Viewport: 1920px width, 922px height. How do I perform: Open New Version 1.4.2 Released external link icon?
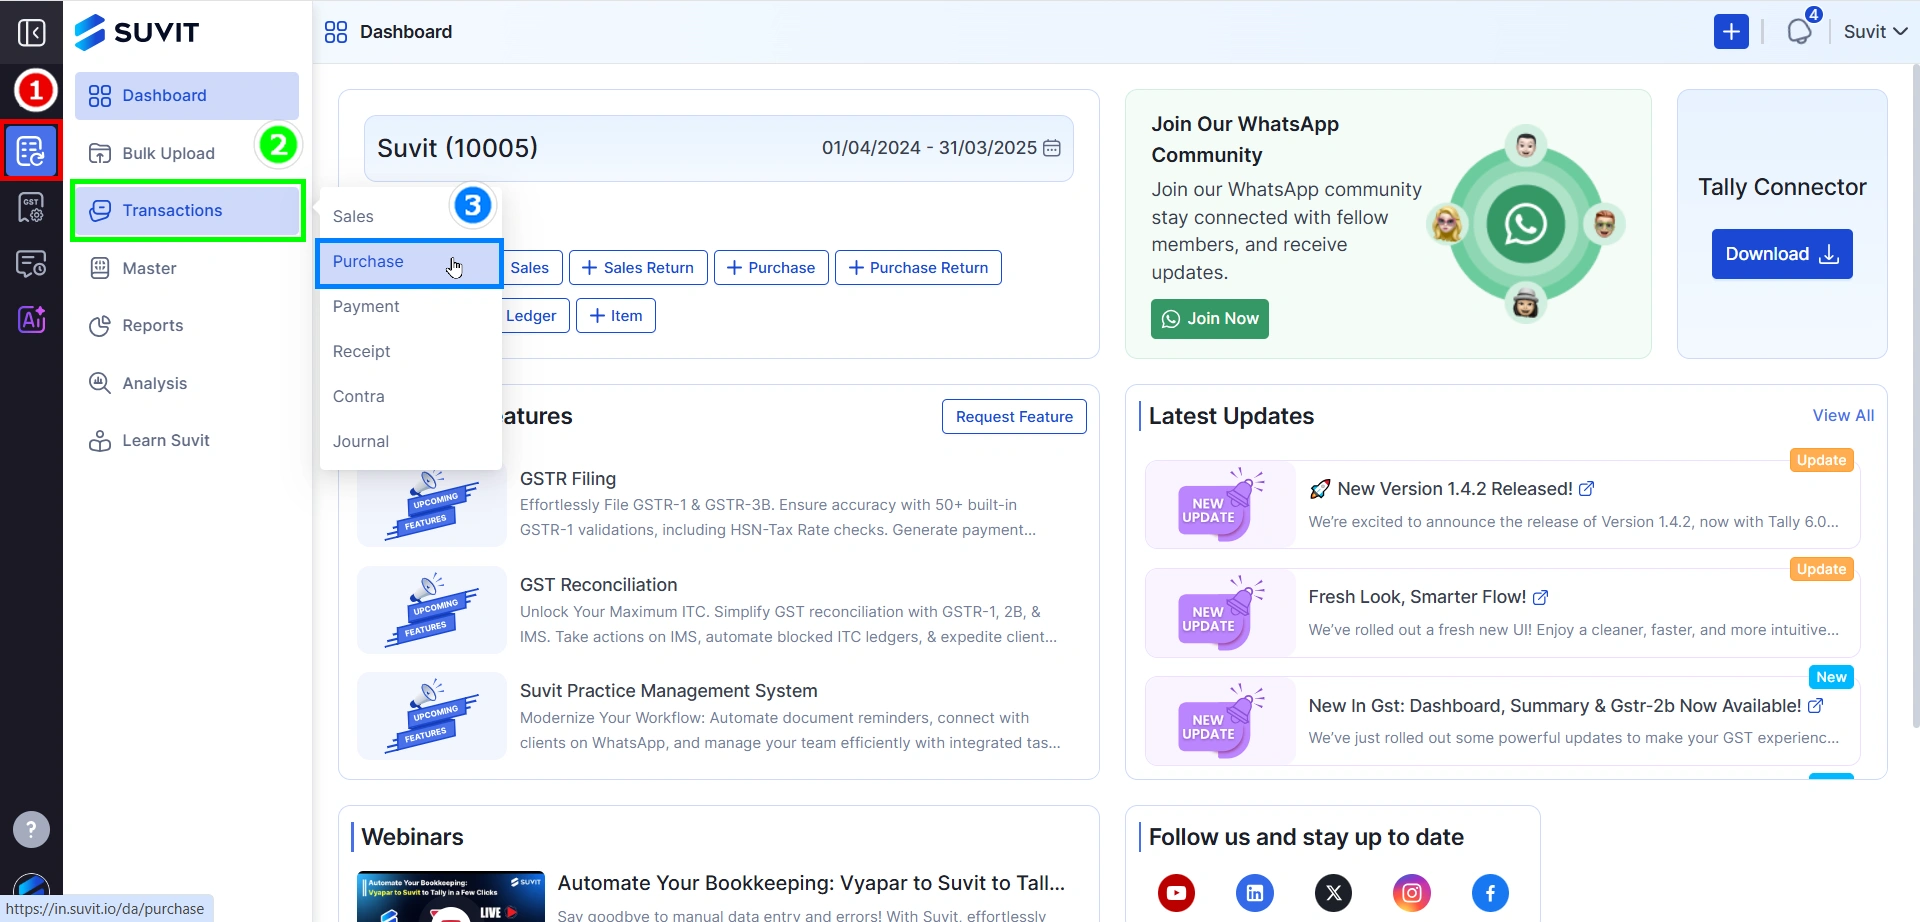click(x=1587, y=489)
